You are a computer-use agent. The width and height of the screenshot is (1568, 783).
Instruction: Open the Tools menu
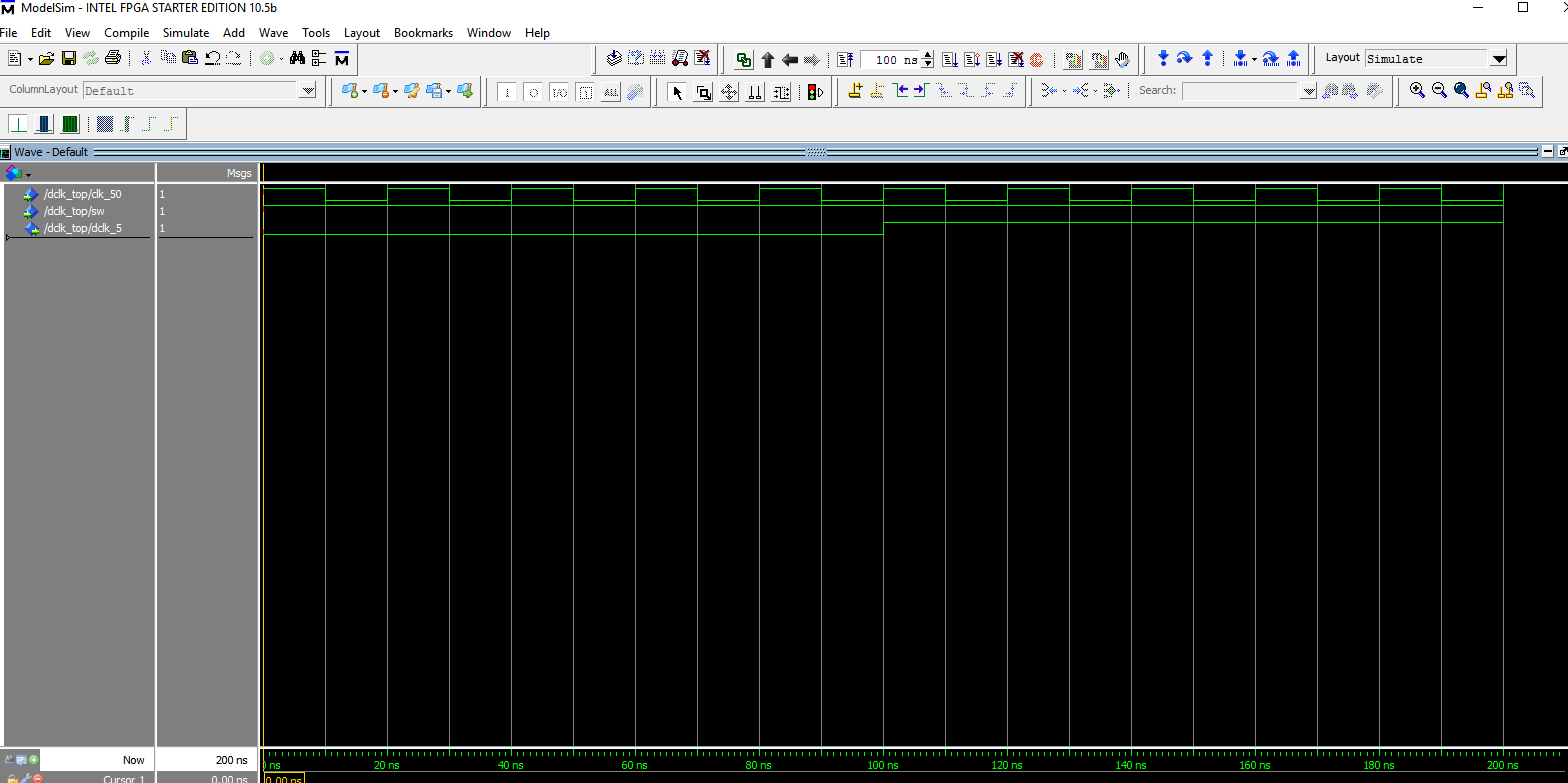coord(316,33)
